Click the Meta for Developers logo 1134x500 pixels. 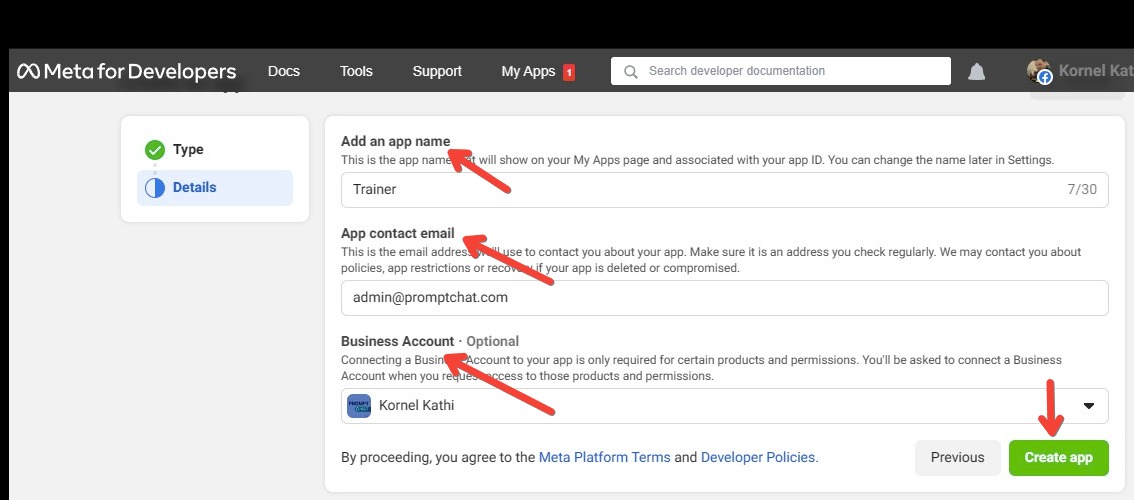pos(127,71)
